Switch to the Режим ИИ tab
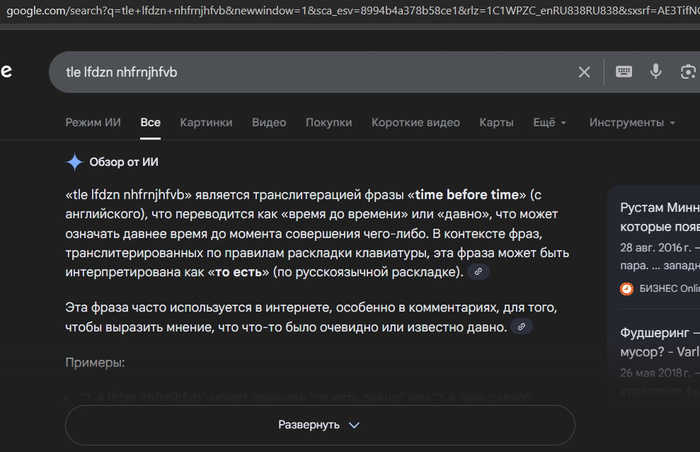The width and height of the screenshot is (700, 452). pyautogui.click(x=93, y=122)
